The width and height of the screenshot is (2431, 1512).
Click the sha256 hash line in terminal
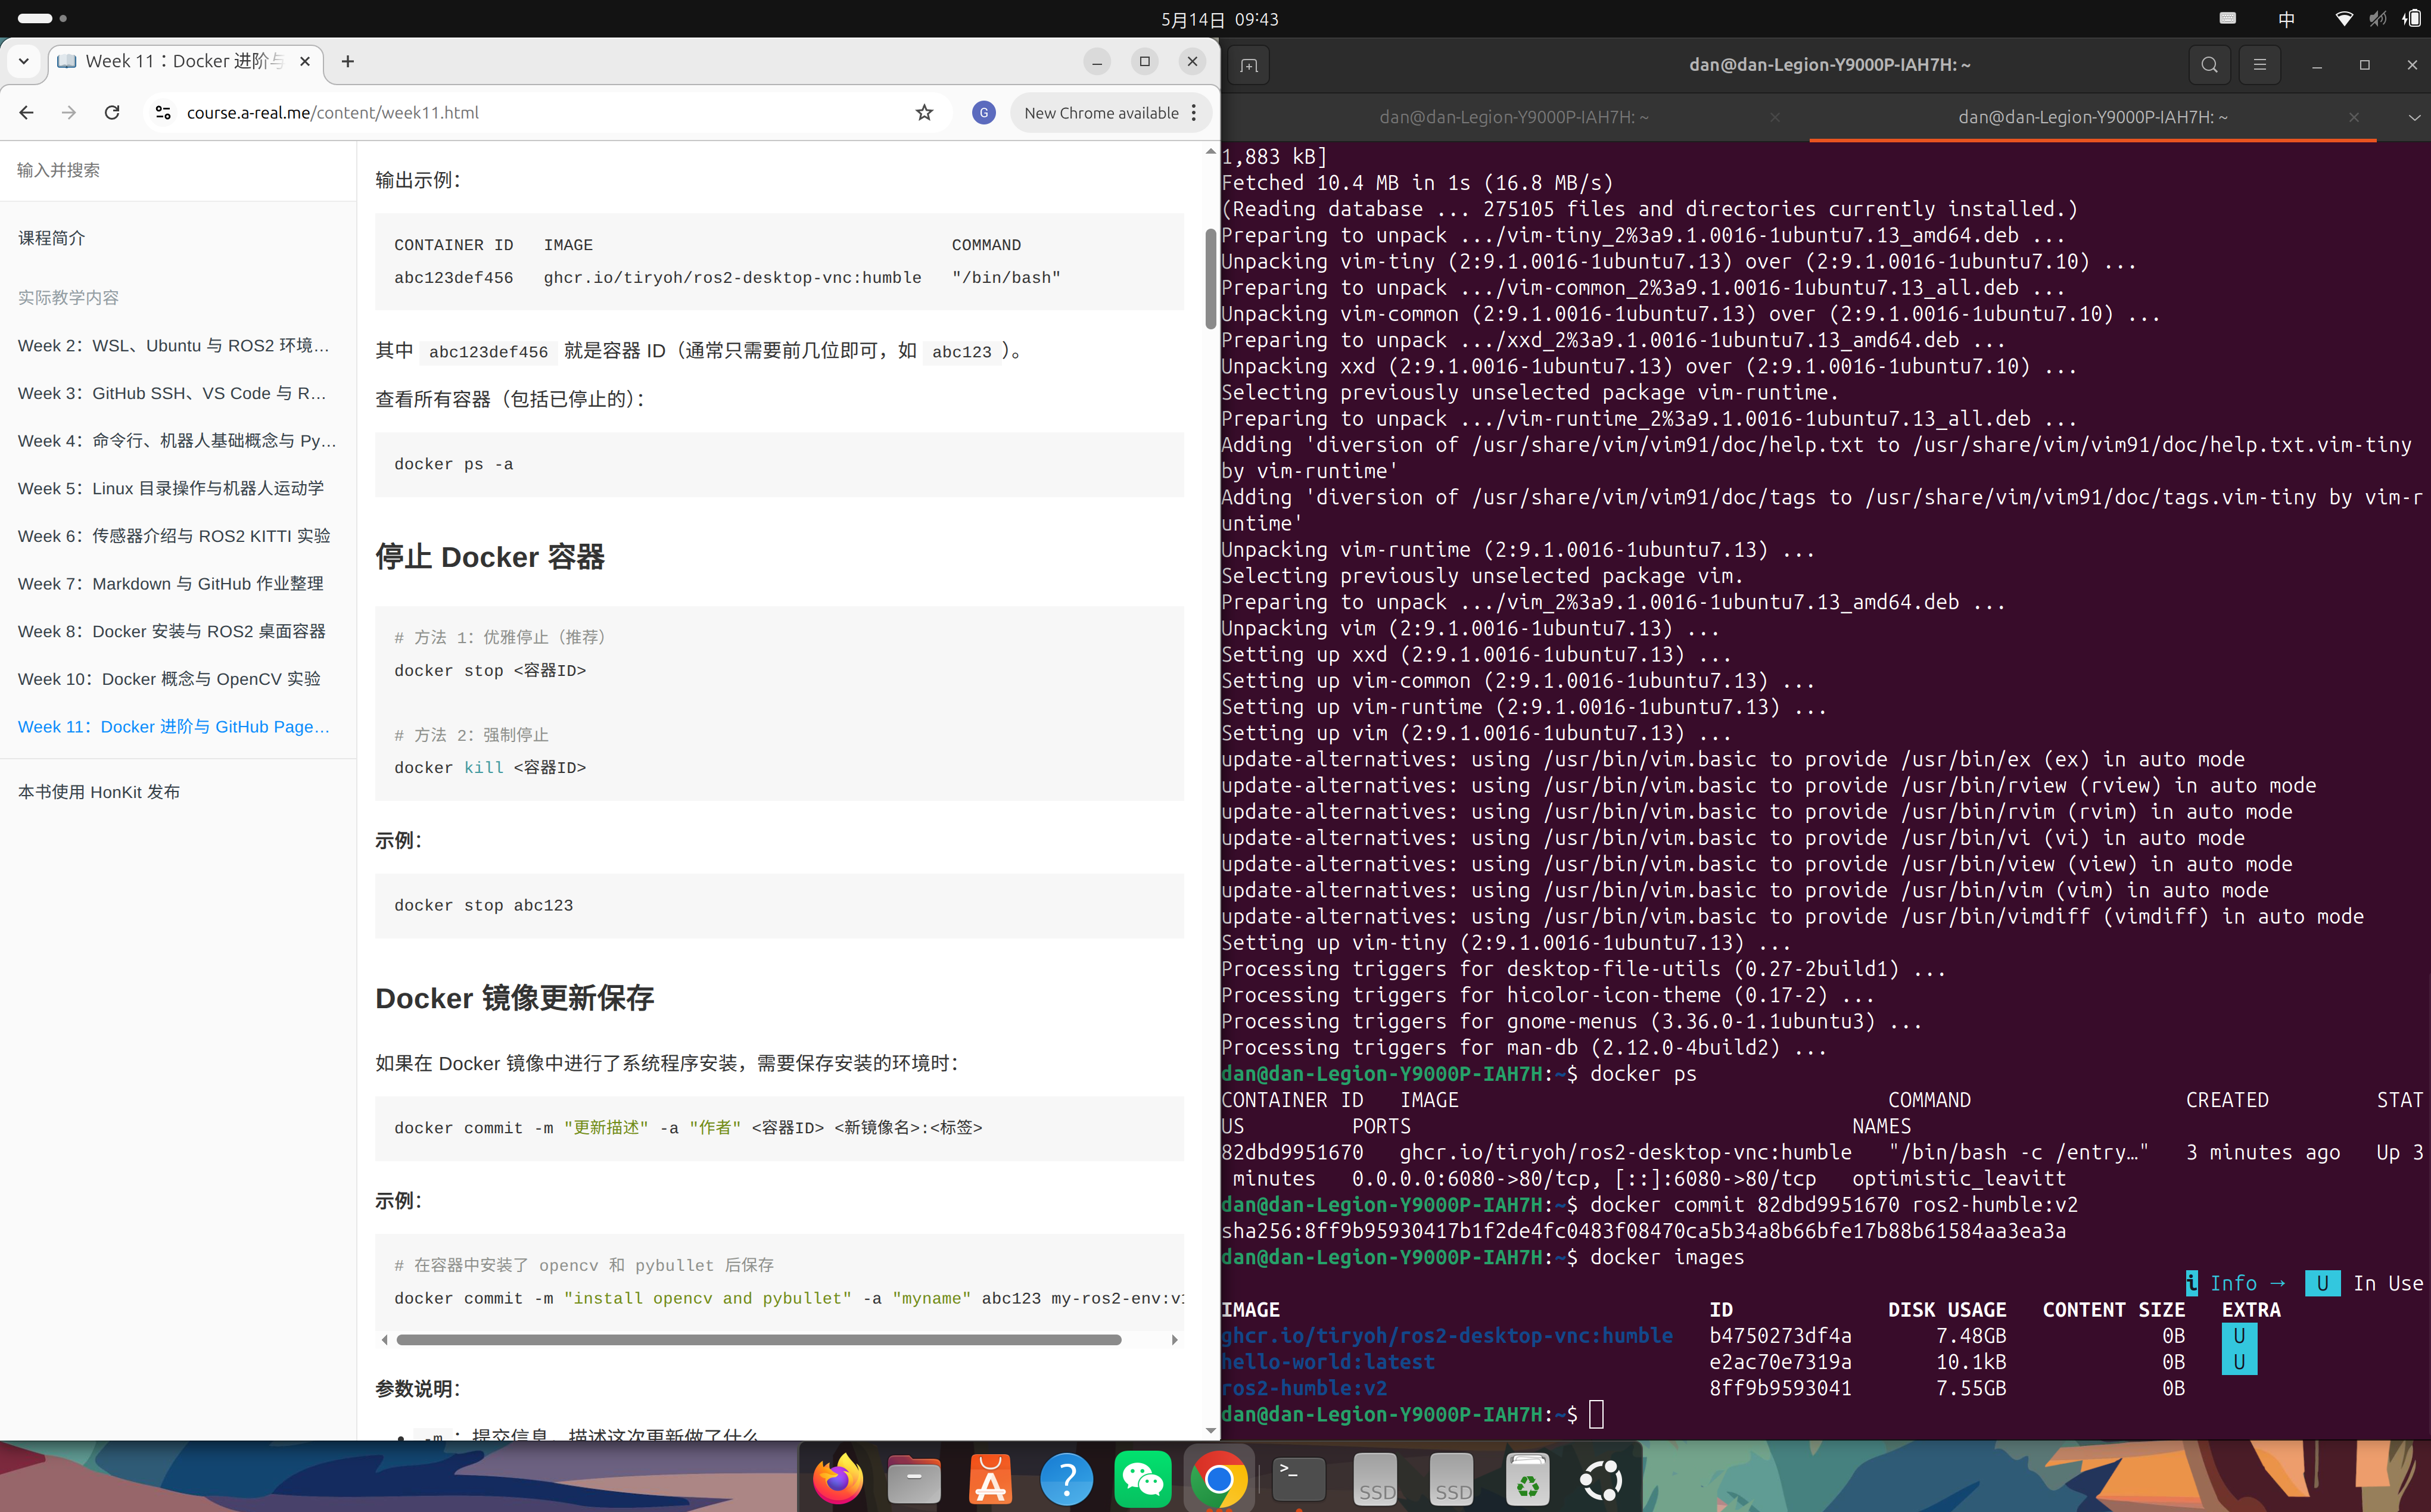click(x=1643, y=1231)
